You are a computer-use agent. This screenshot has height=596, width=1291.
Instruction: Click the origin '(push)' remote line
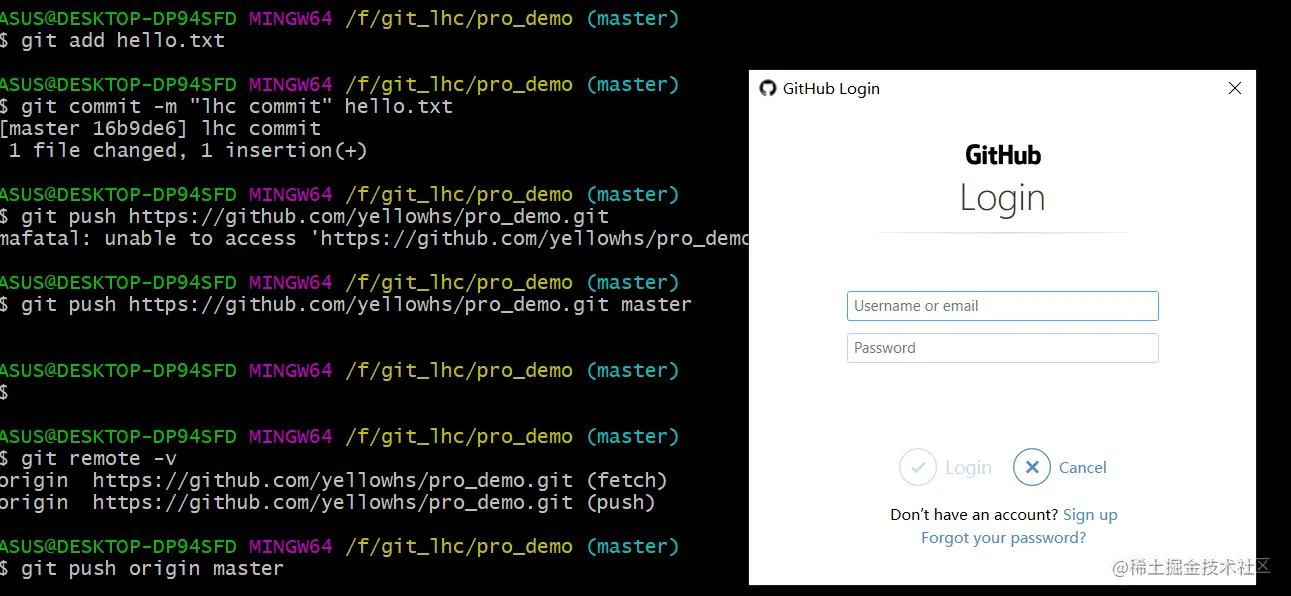coord(327,502)
